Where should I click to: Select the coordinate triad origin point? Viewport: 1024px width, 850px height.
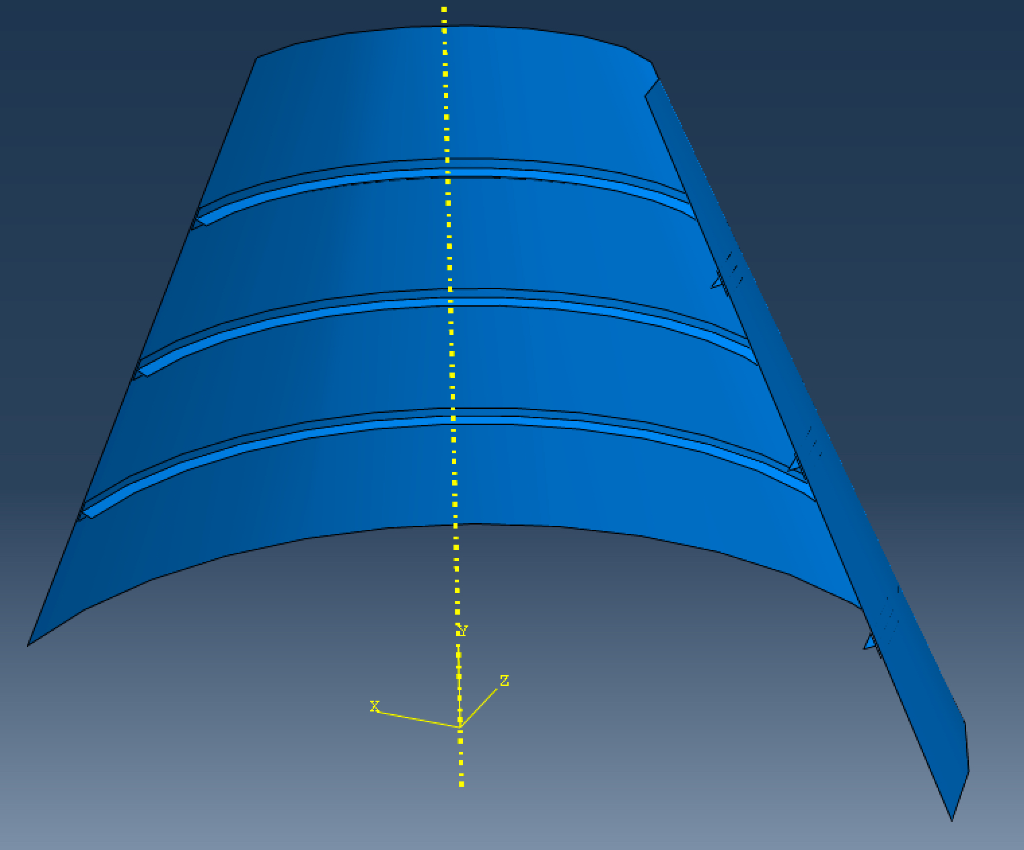pyautogui.click(x=460, y=725)
